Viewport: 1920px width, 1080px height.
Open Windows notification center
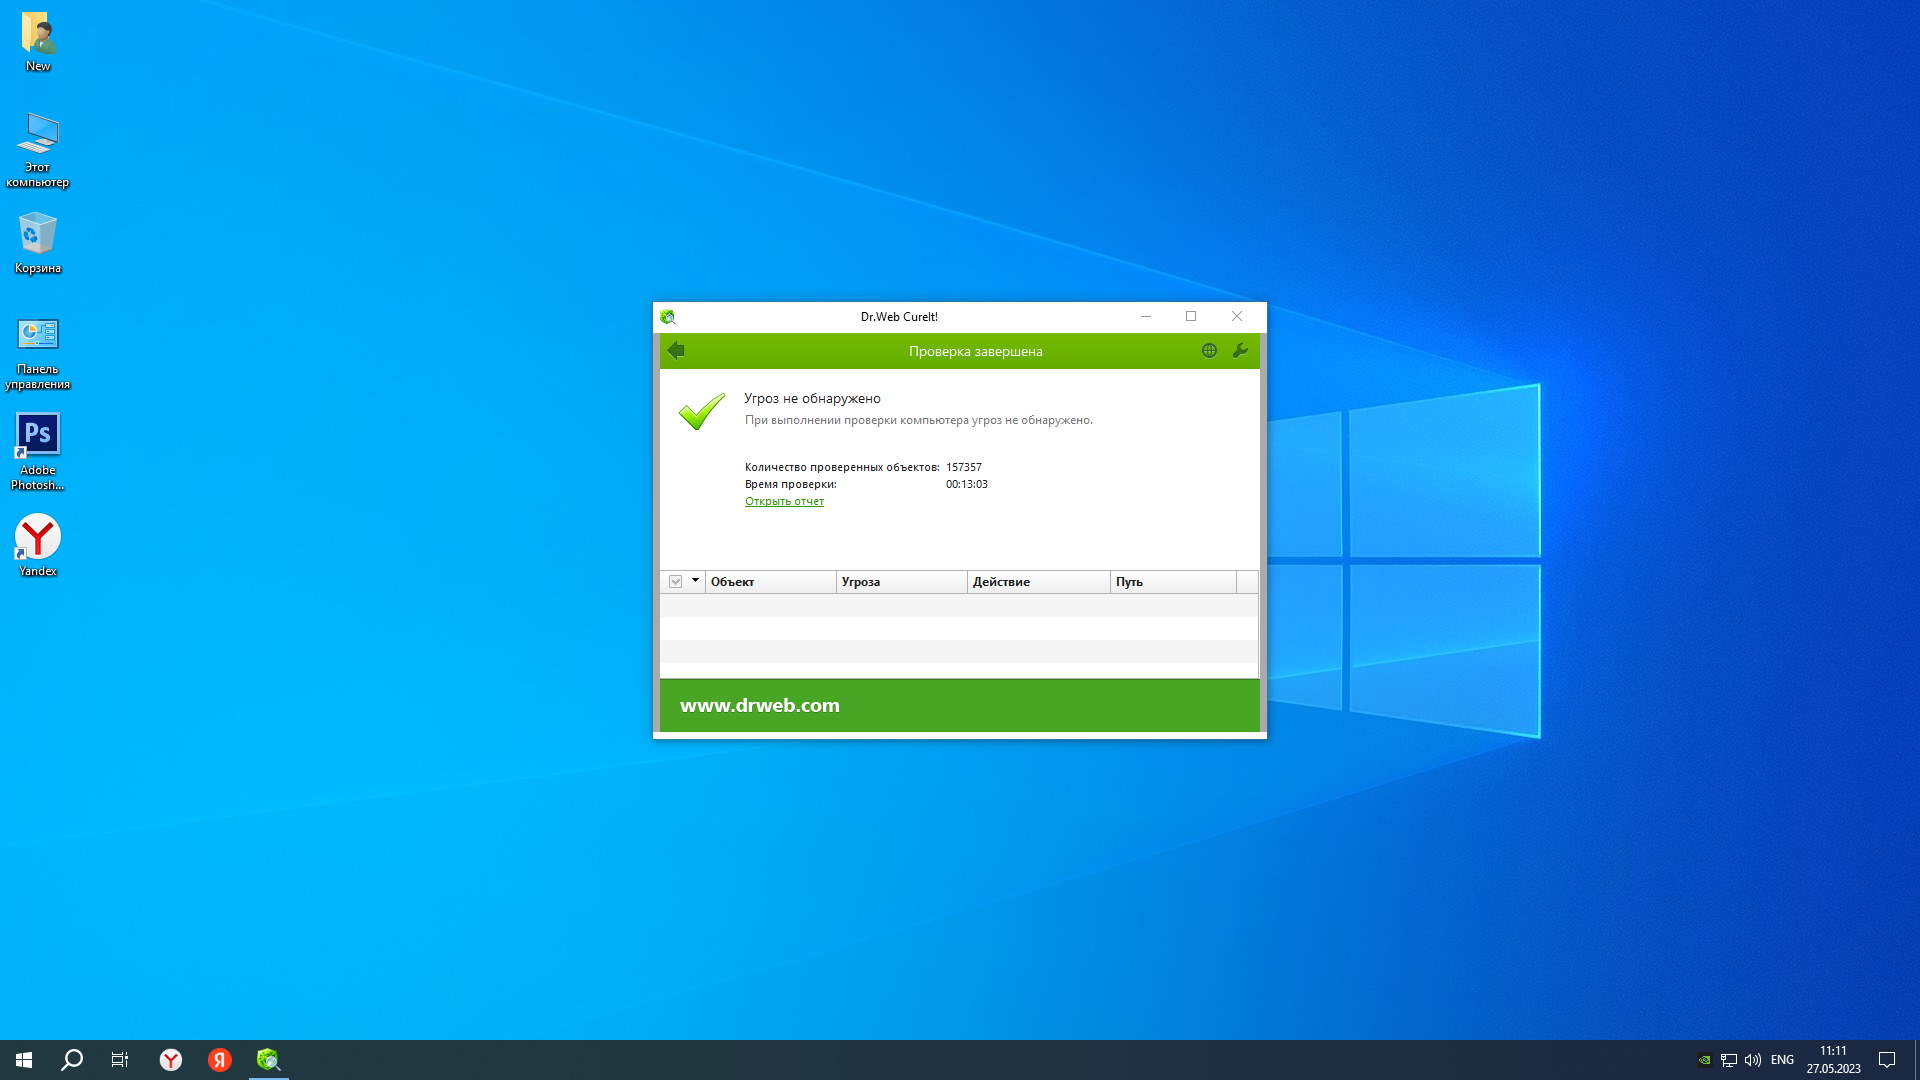click(x=1887, y=1060)
